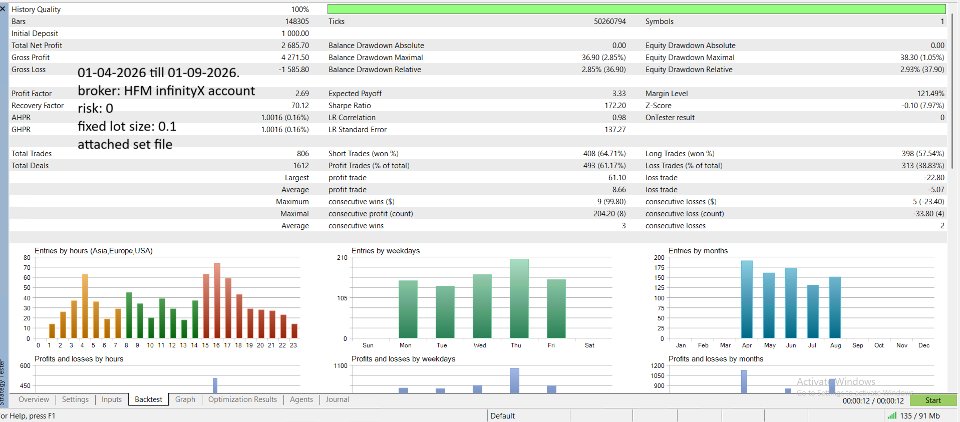The width and height of the screenshot is (960, 422).
Task: Click the Entries by hours chart title
Action: (x=93, y=251)
